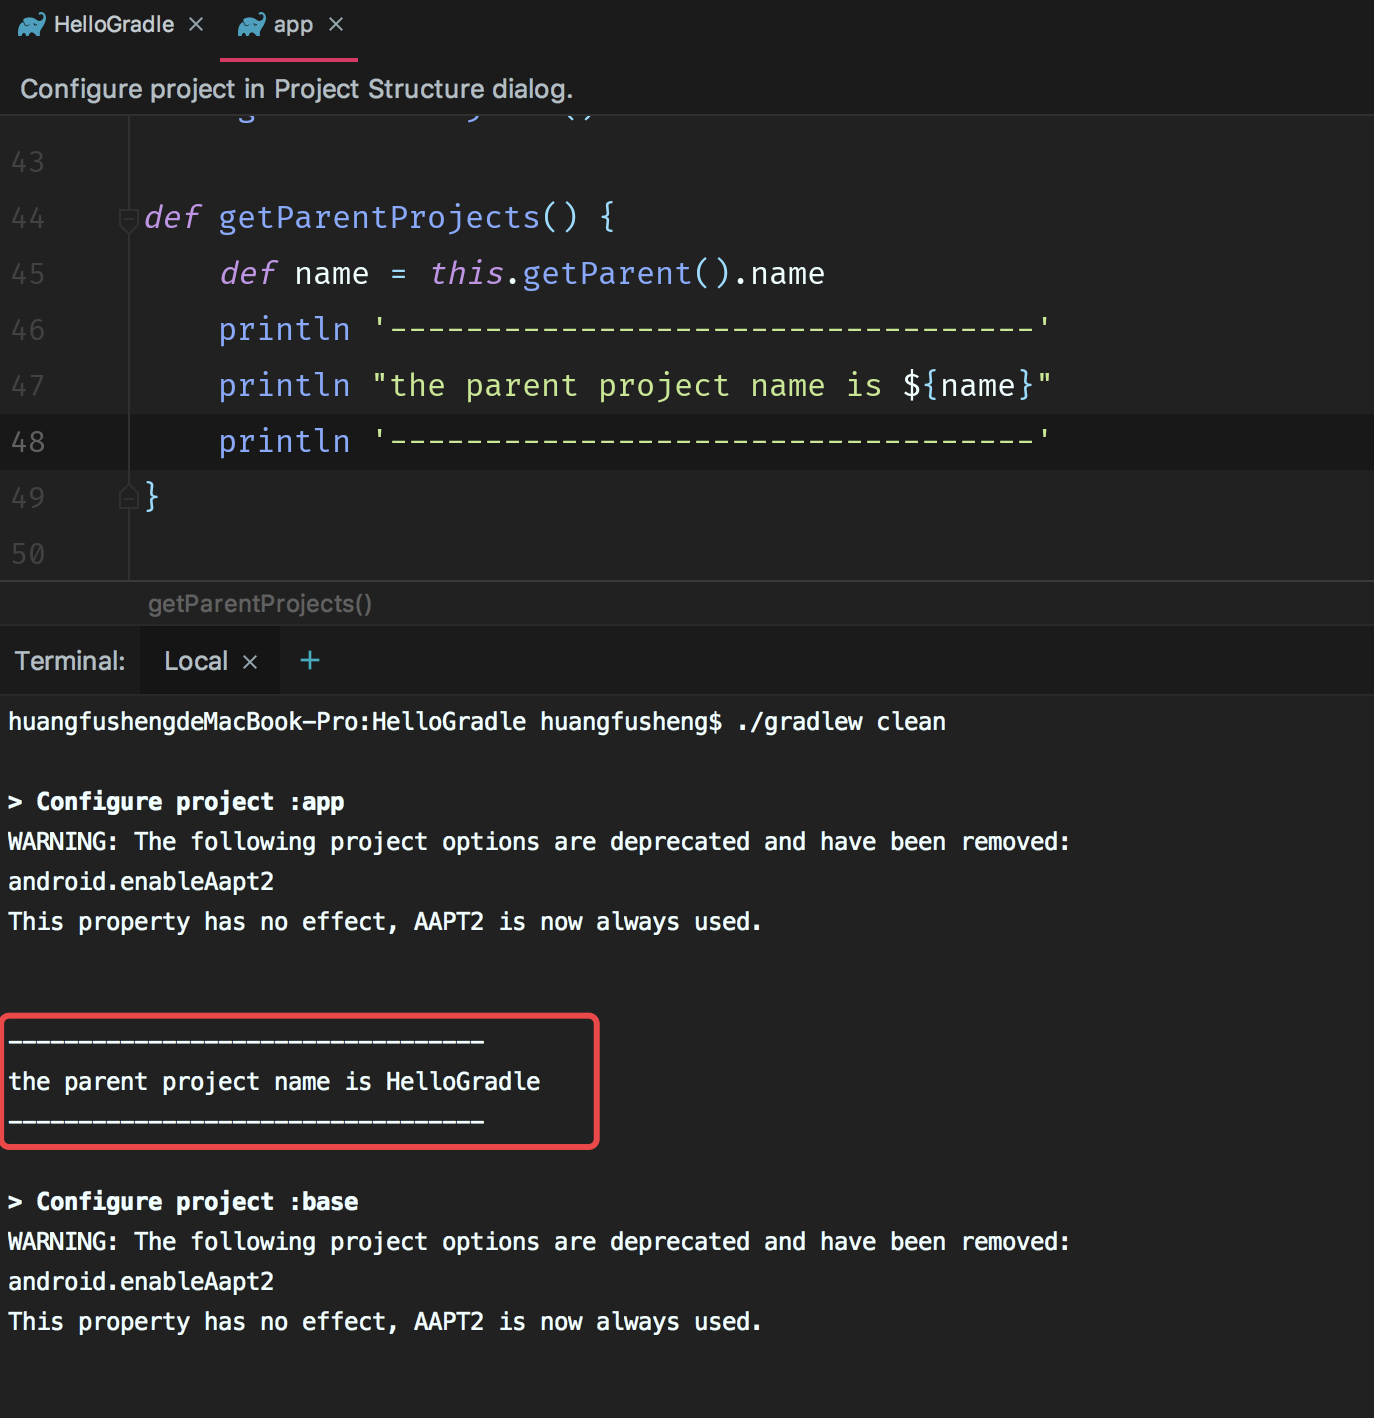Screen dimensions: 1374x1418
Task: Click line number 50 in the gutter
Action: coord(28,554)
